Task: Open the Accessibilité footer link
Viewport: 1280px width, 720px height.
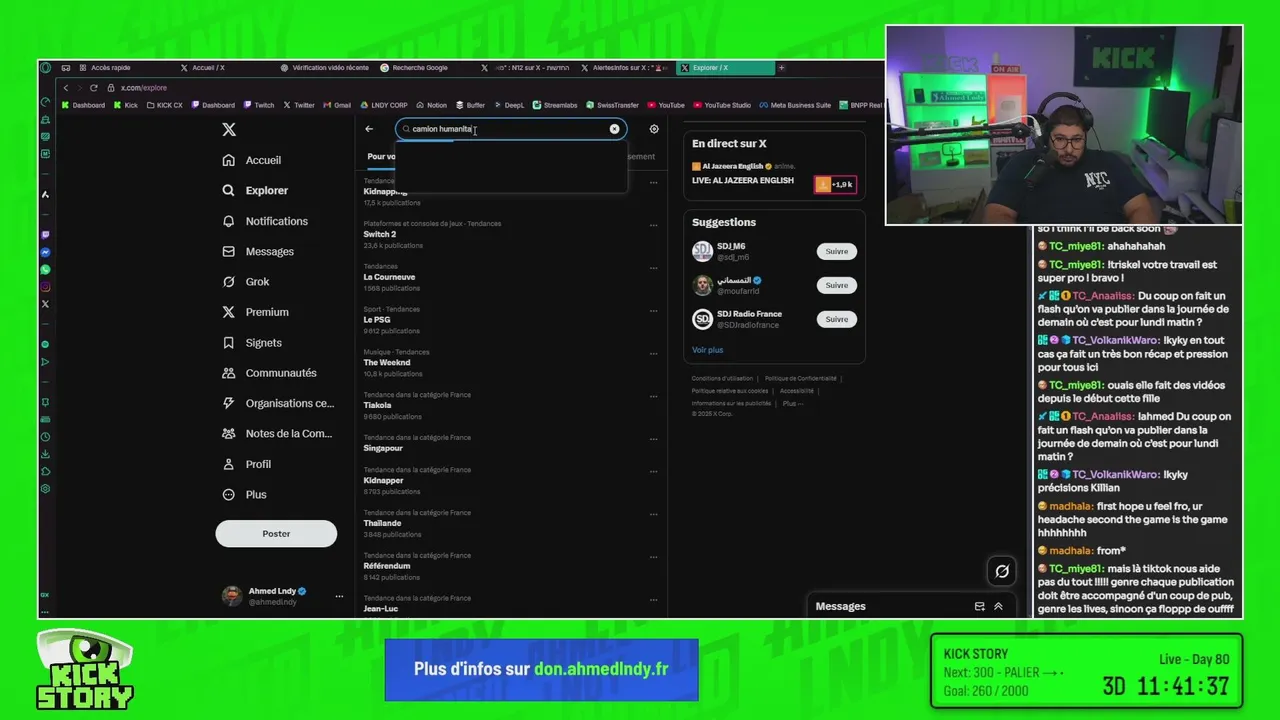Action: tap(797, 391)
